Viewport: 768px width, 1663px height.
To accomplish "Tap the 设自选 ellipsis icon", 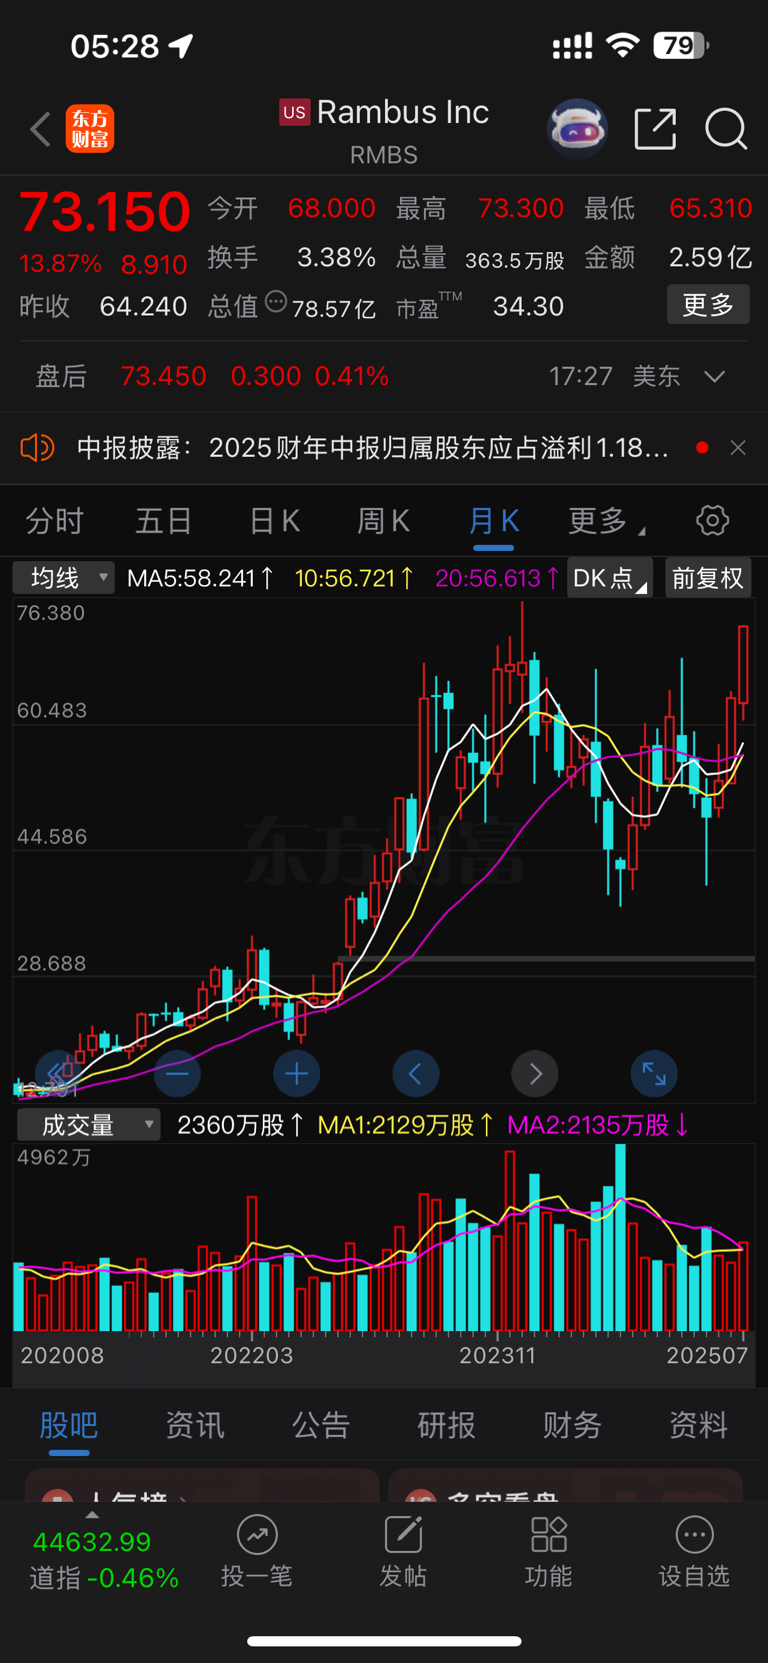I will pyautogui.click(x=694, y=1535).
